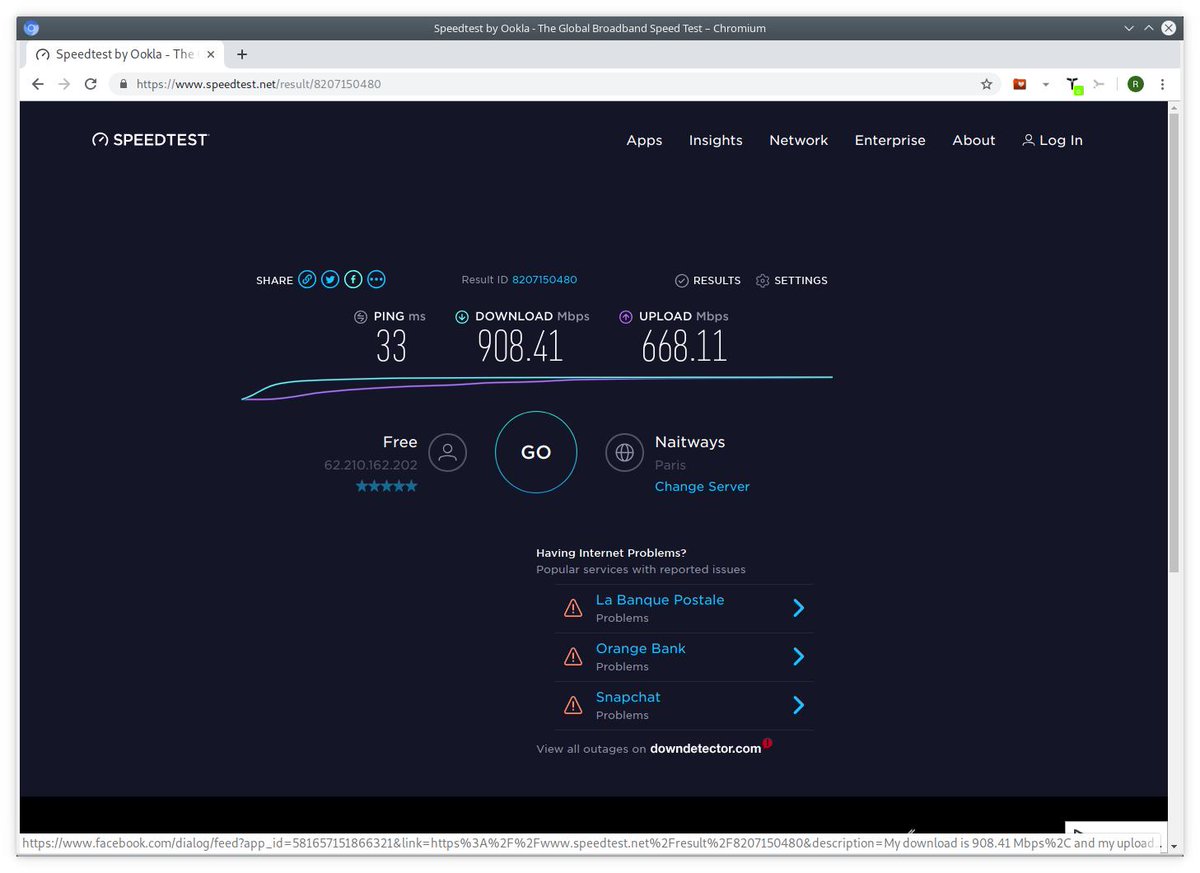
Task: Open the red heart folder extension
Action: point(1020,84)
